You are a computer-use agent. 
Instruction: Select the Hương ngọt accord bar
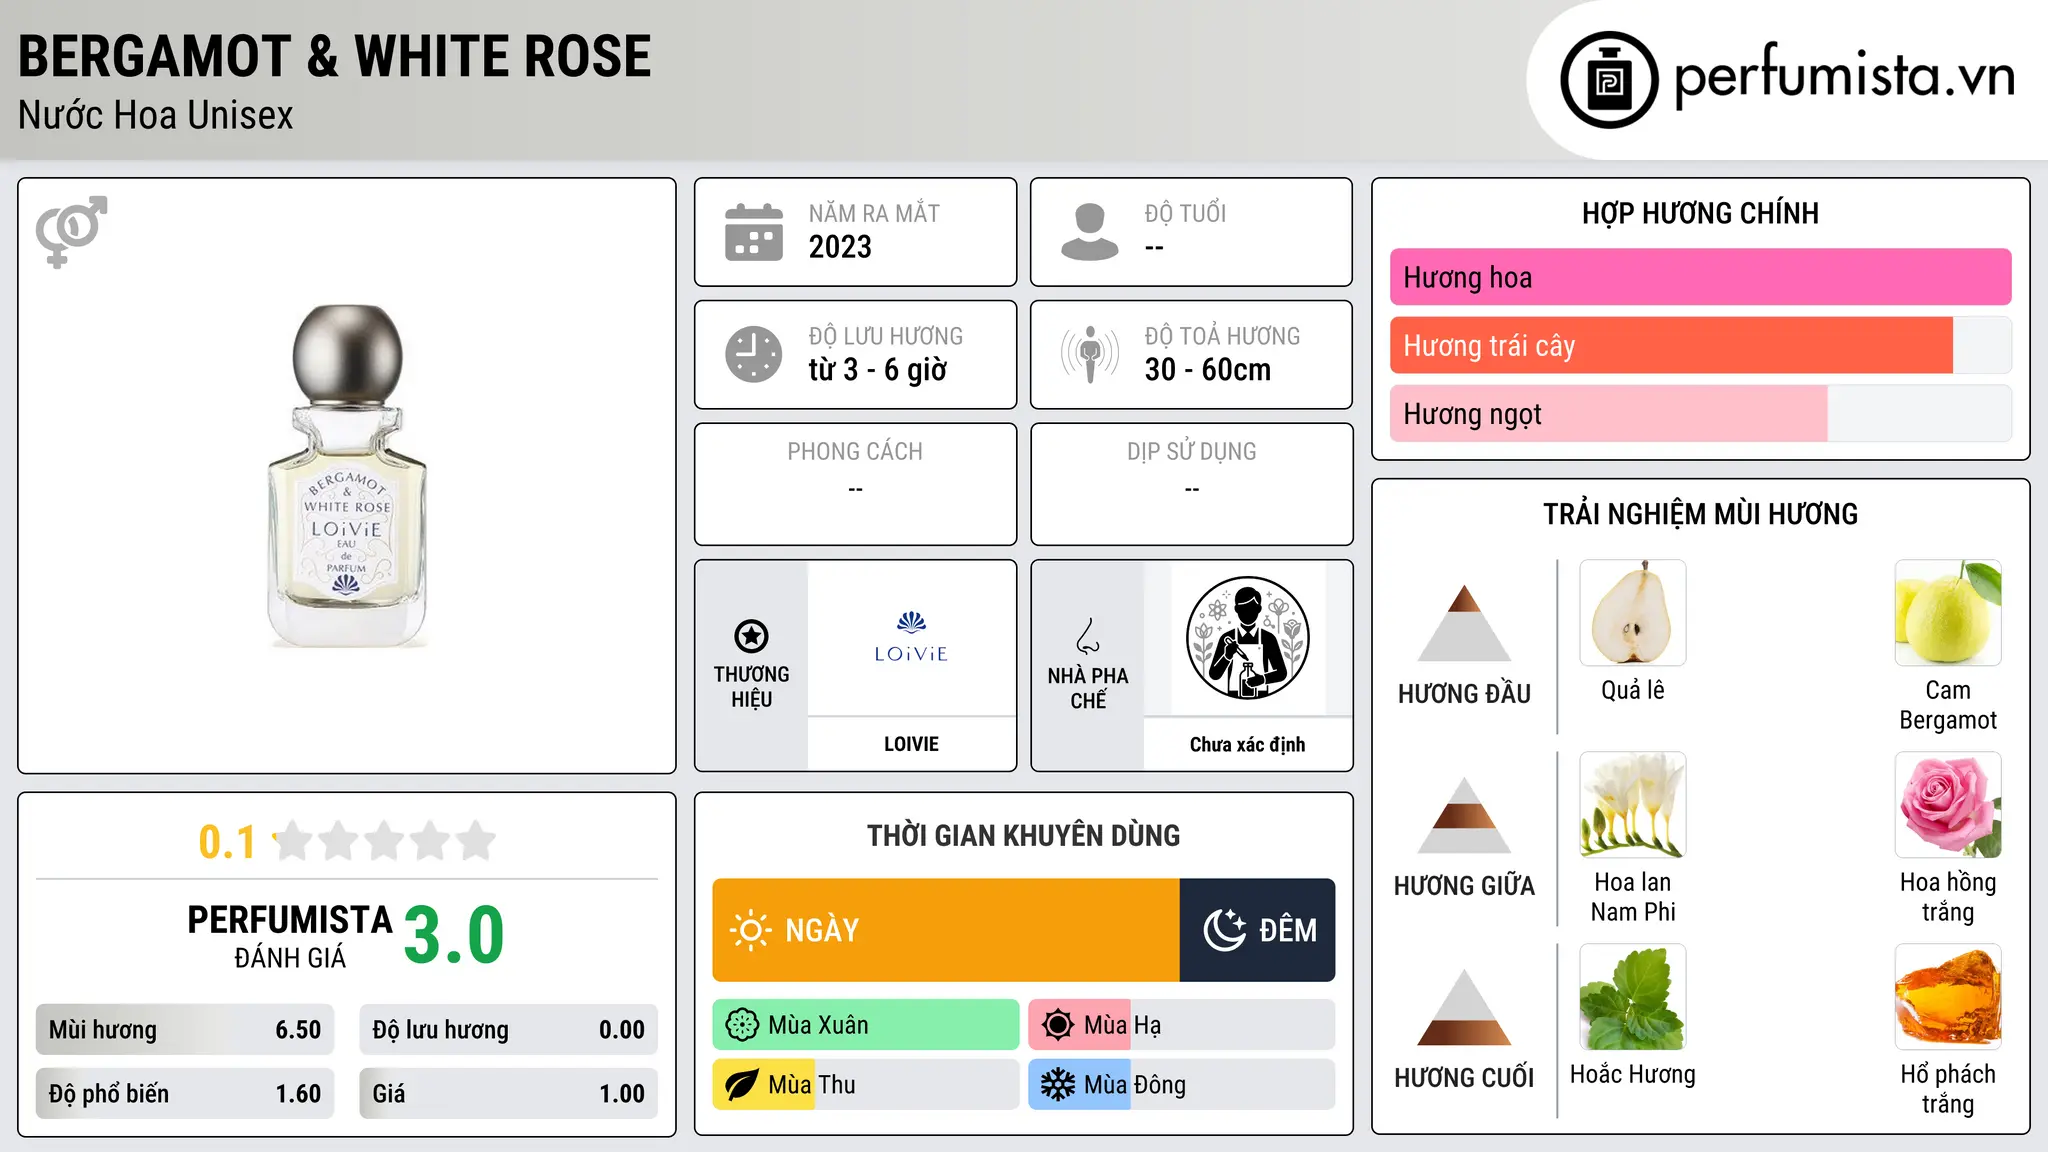coord(1700,413)
